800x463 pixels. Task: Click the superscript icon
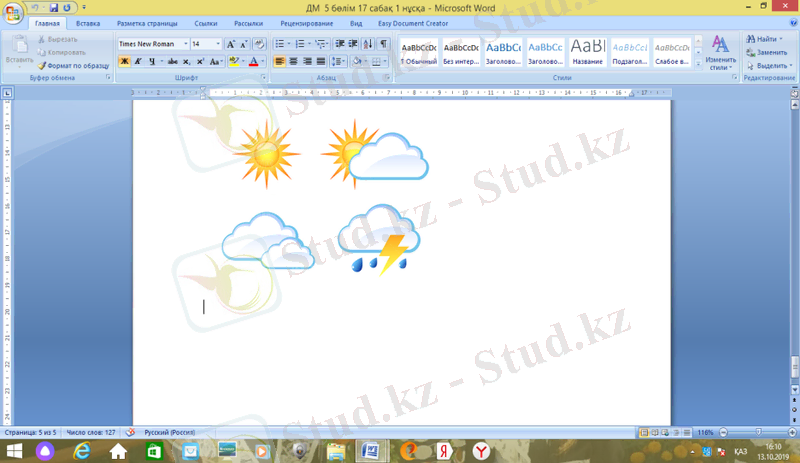(x=201, y=61)
